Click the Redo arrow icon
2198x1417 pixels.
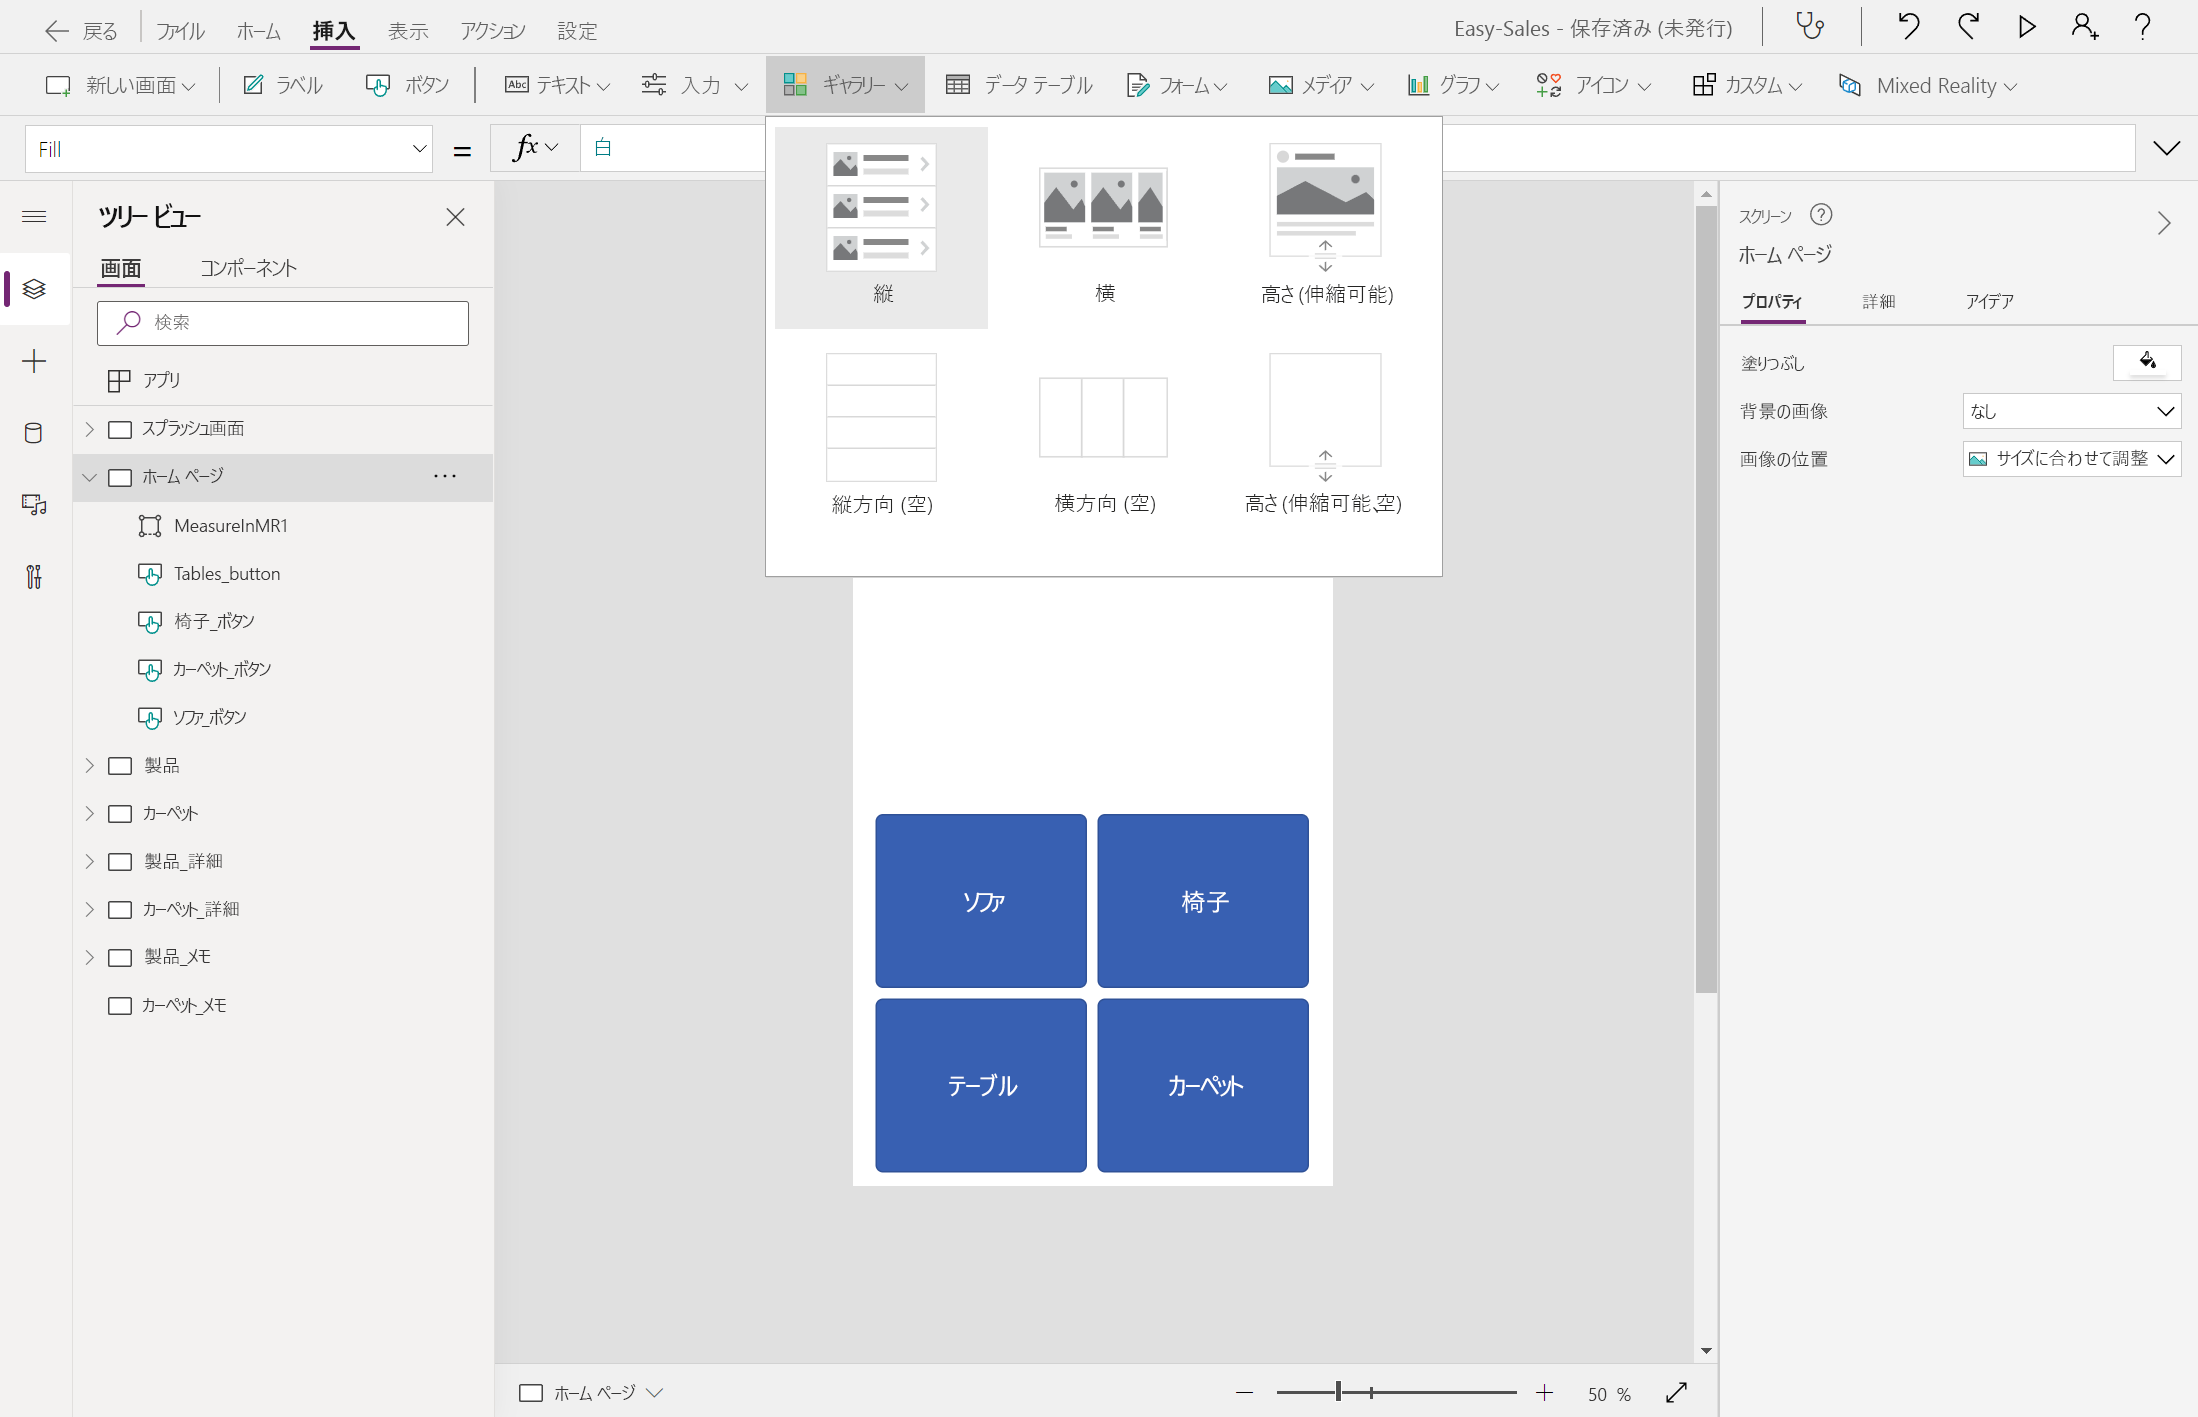pyautogui.click(x=1968, y=27)
